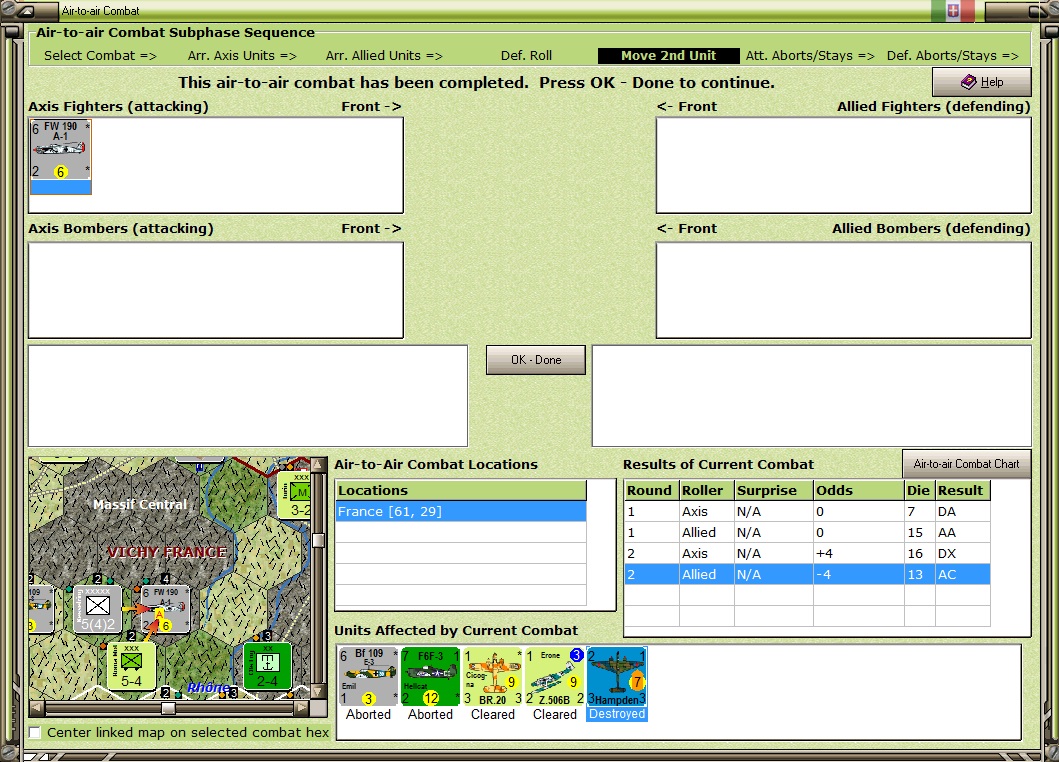Viewport: 1059px width, 762px height.
Task: Click the Locations column header
Action: click(x=461, y=490)
